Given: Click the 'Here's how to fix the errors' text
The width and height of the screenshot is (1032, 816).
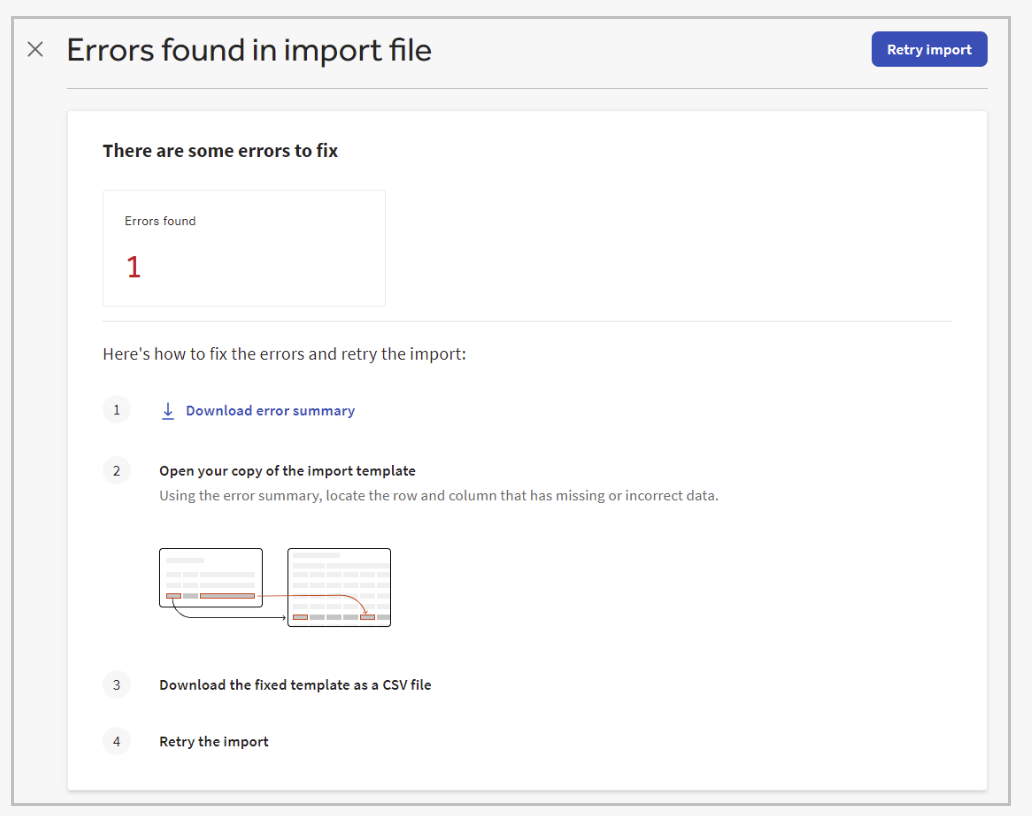Looking at the screenshot, I should click(x=284, y=354).
